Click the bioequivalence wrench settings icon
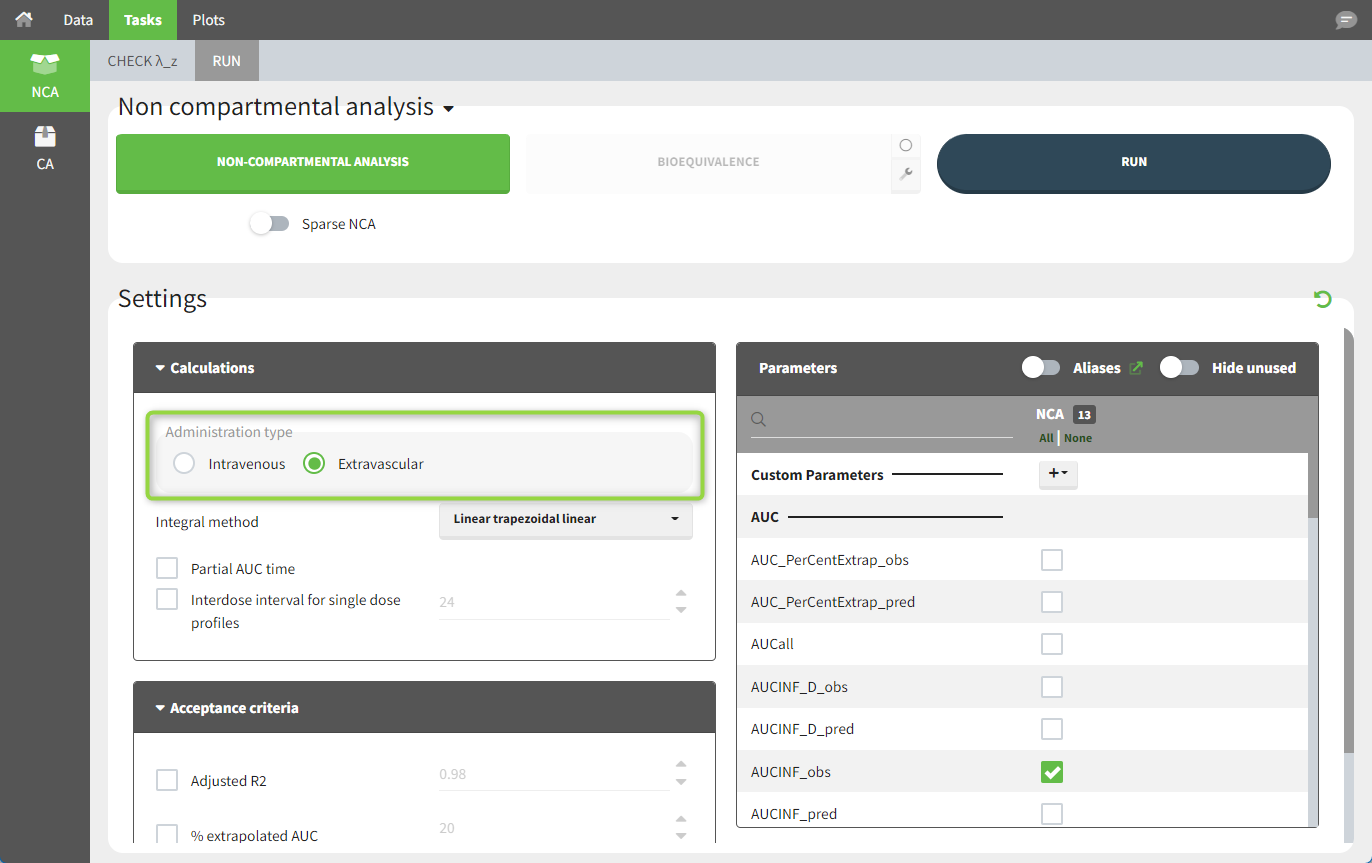This screenshot has width=1372, height=863. tap(906, 174)
